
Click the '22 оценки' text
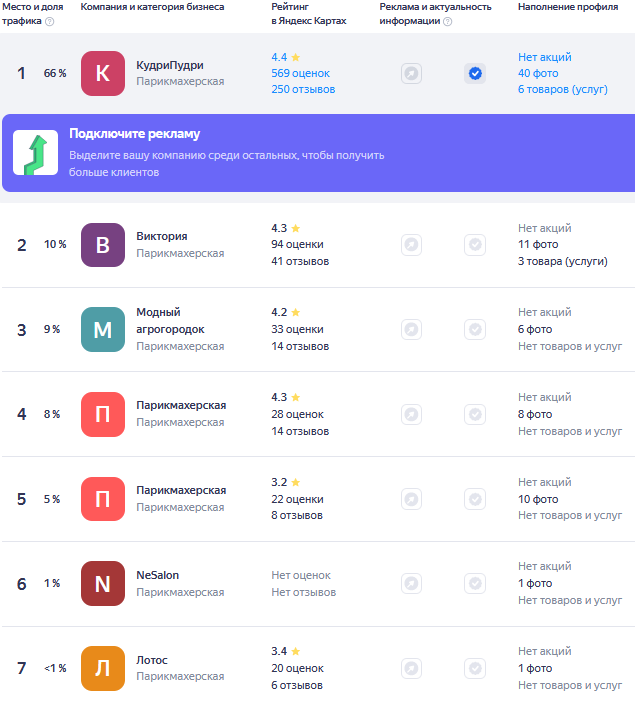pos(297,499)
